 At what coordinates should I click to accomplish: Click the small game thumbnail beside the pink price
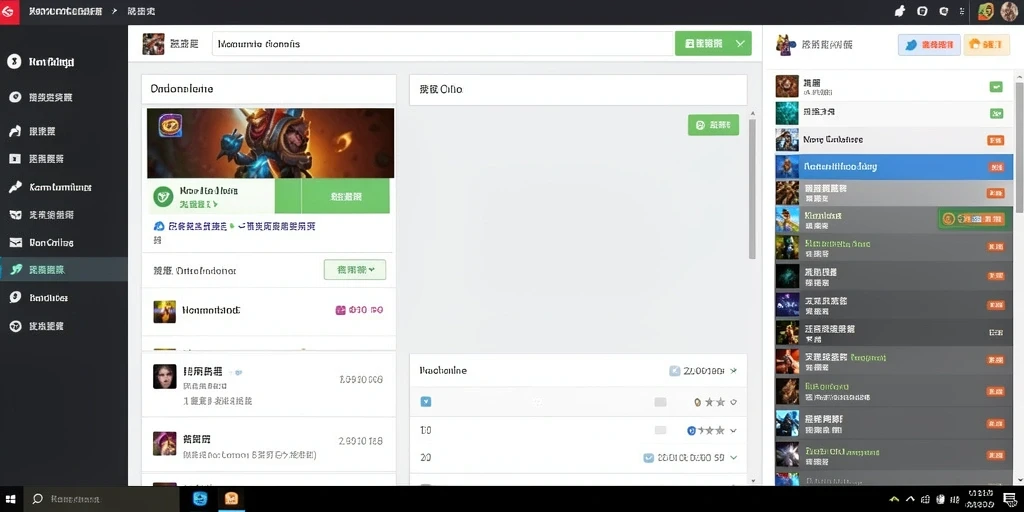[x=164, y=312]
